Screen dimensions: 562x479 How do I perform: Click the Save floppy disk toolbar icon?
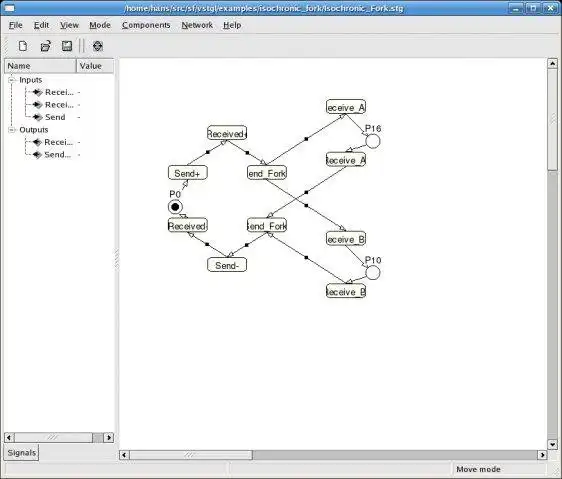(67, 46)
